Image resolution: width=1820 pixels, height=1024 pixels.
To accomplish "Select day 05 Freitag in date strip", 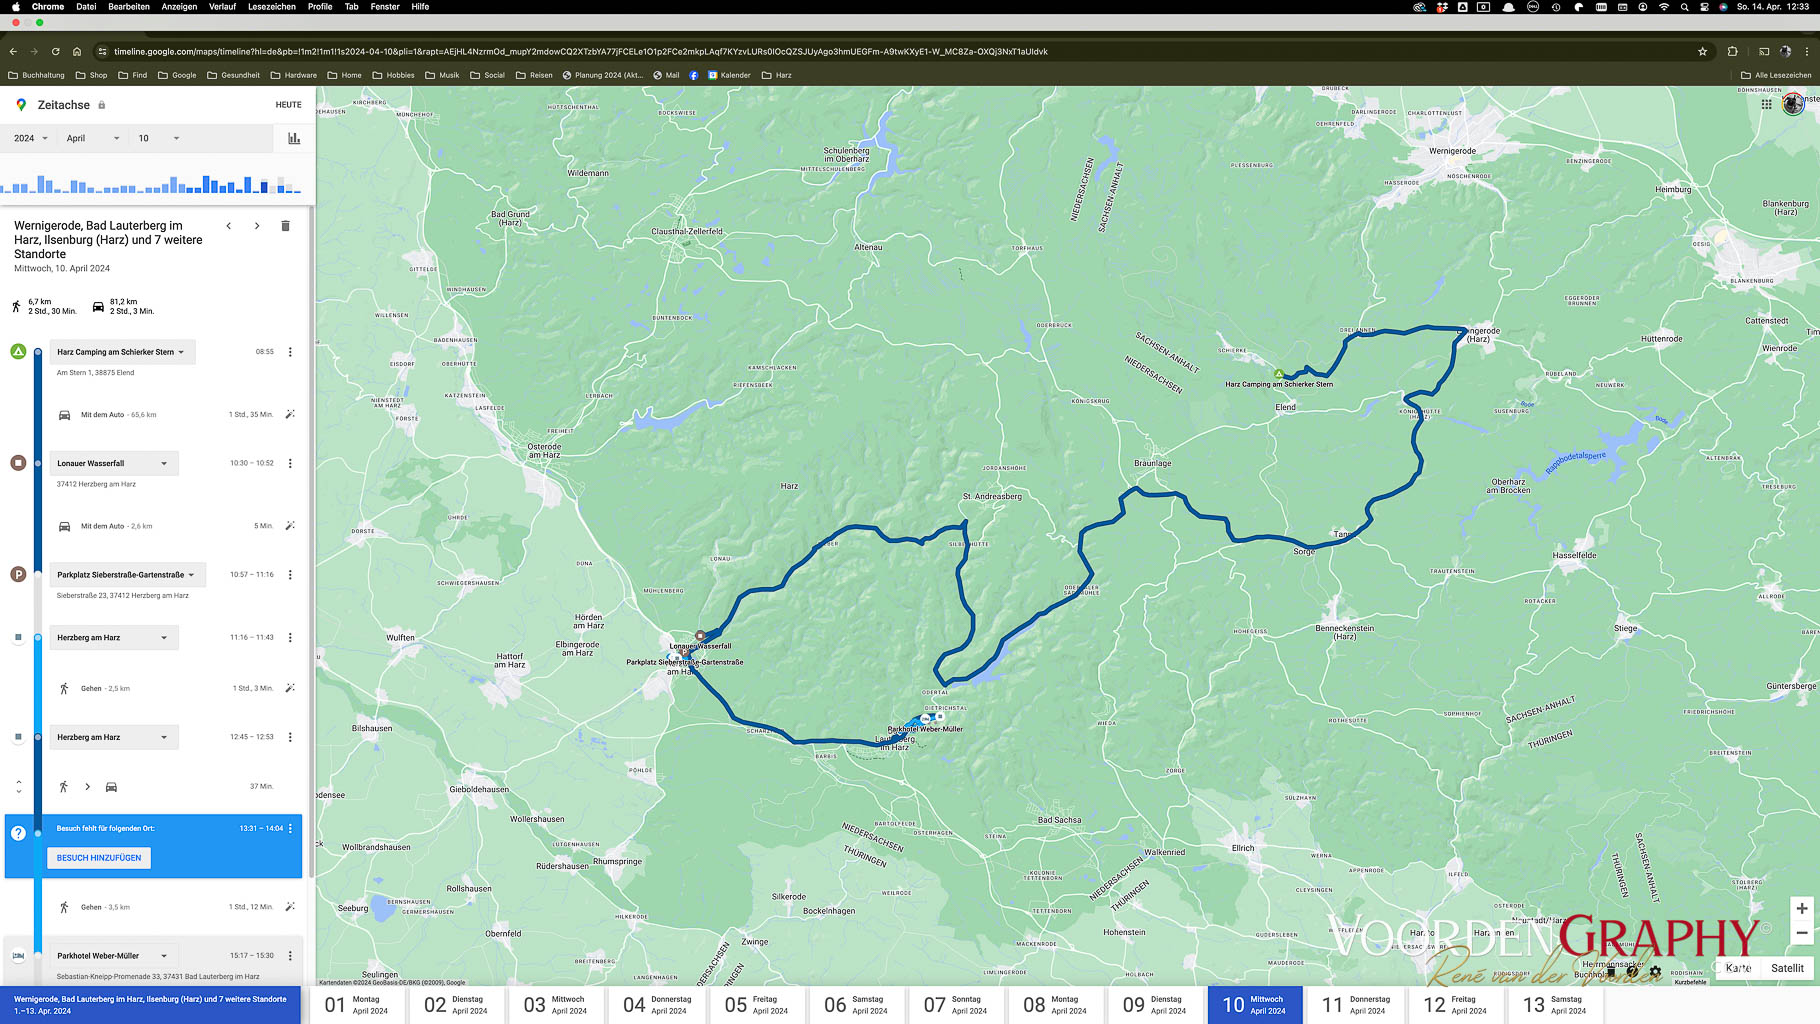I will 756,1005.
